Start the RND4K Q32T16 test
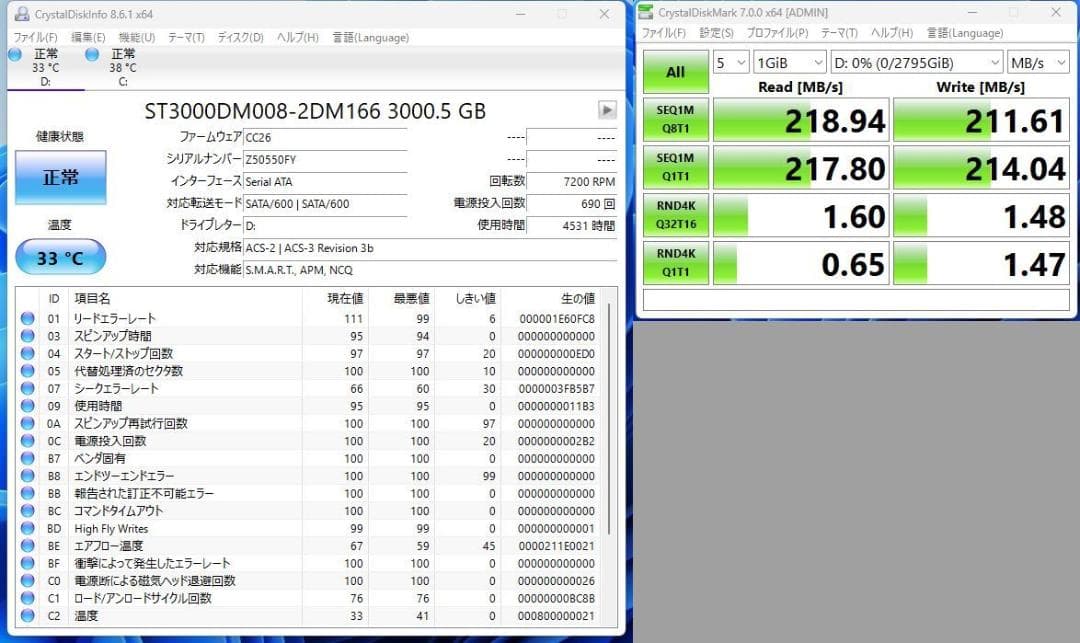 675,215
